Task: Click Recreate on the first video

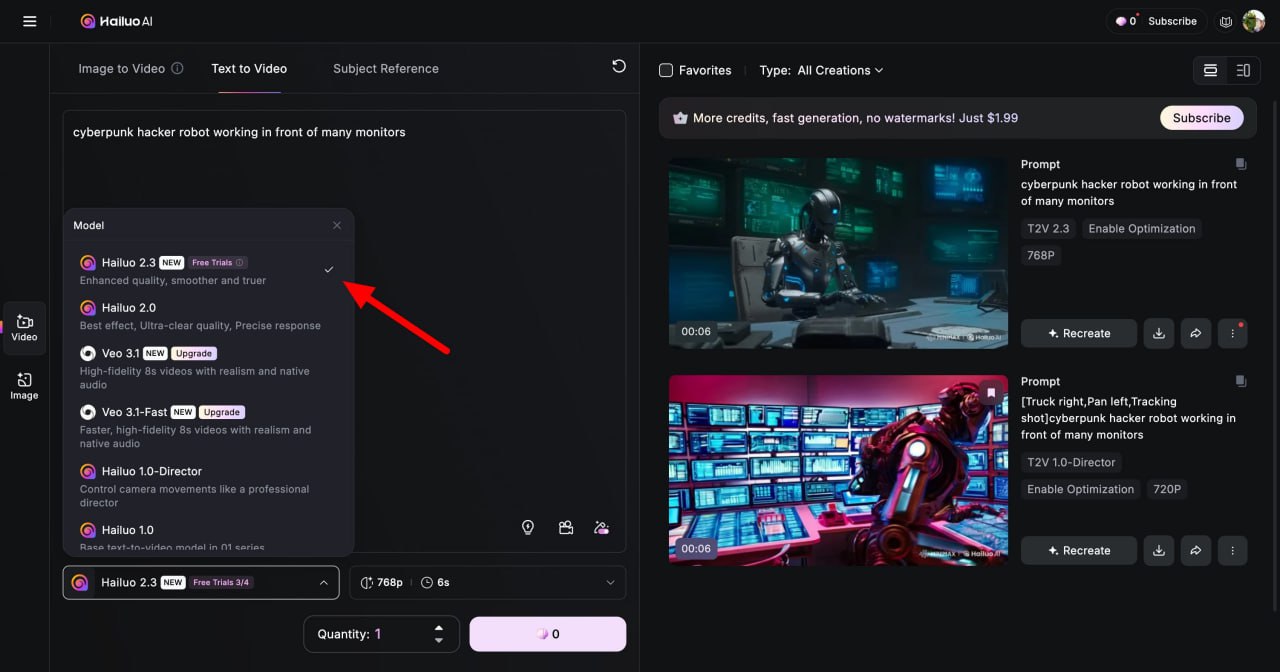Action: click(1078, 333)
